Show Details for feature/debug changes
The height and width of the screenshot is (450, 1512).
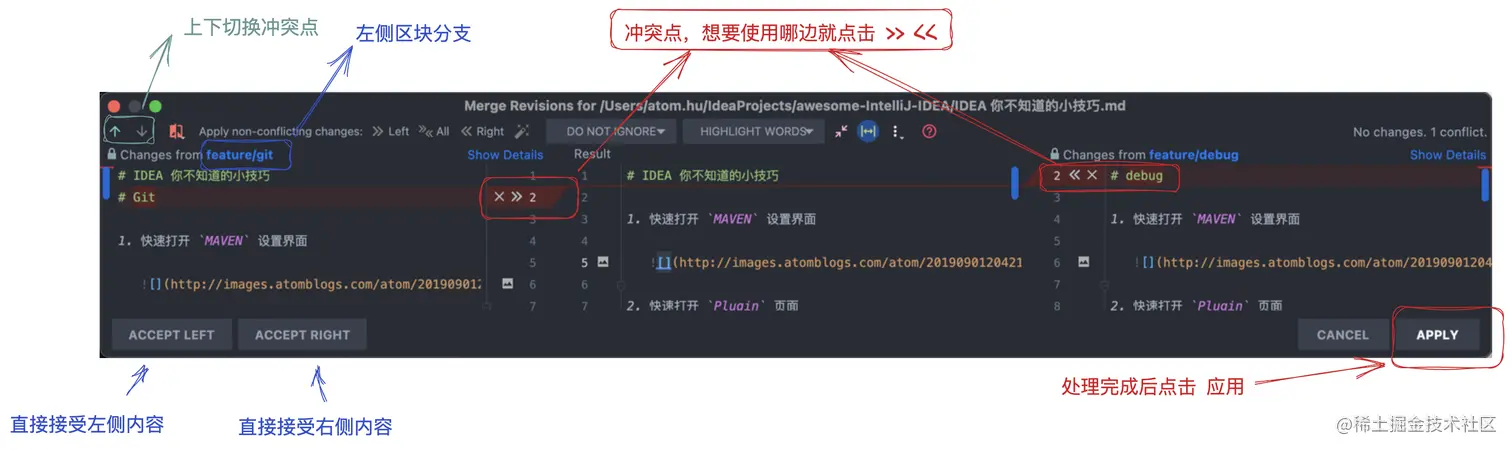coord(1448,155)
